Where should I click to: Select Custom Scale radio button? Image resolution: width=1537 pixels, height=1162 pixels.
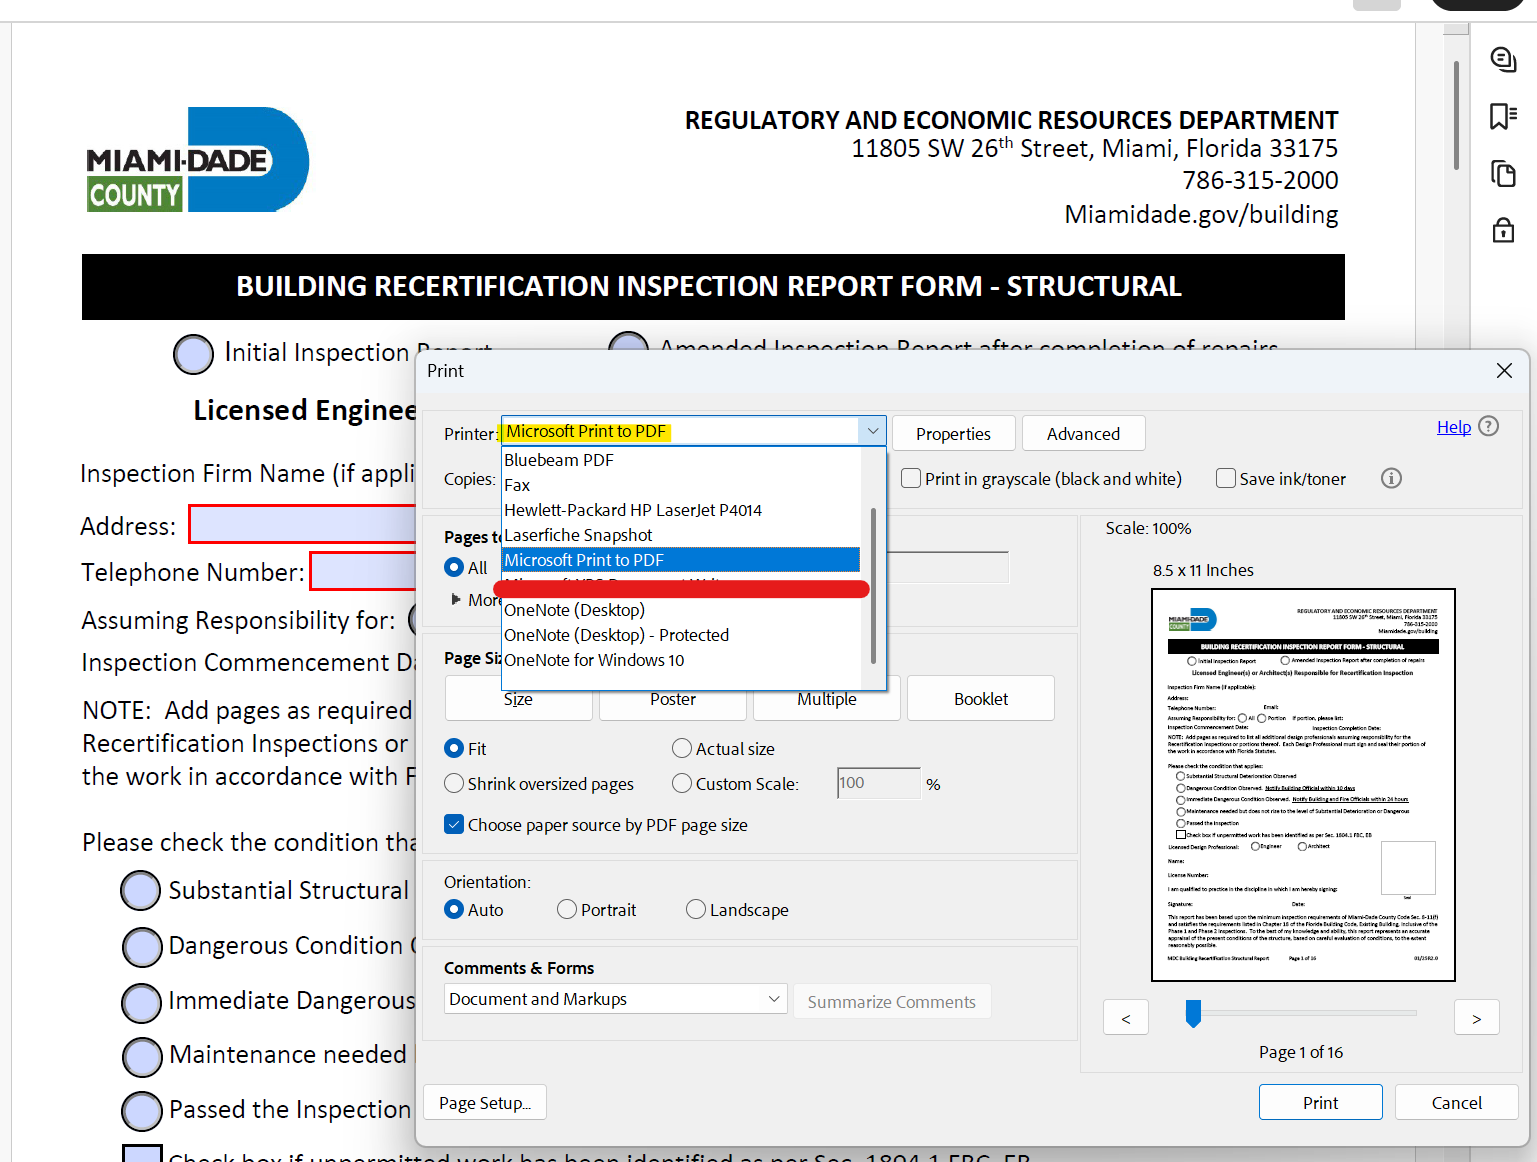coord(682,783)
